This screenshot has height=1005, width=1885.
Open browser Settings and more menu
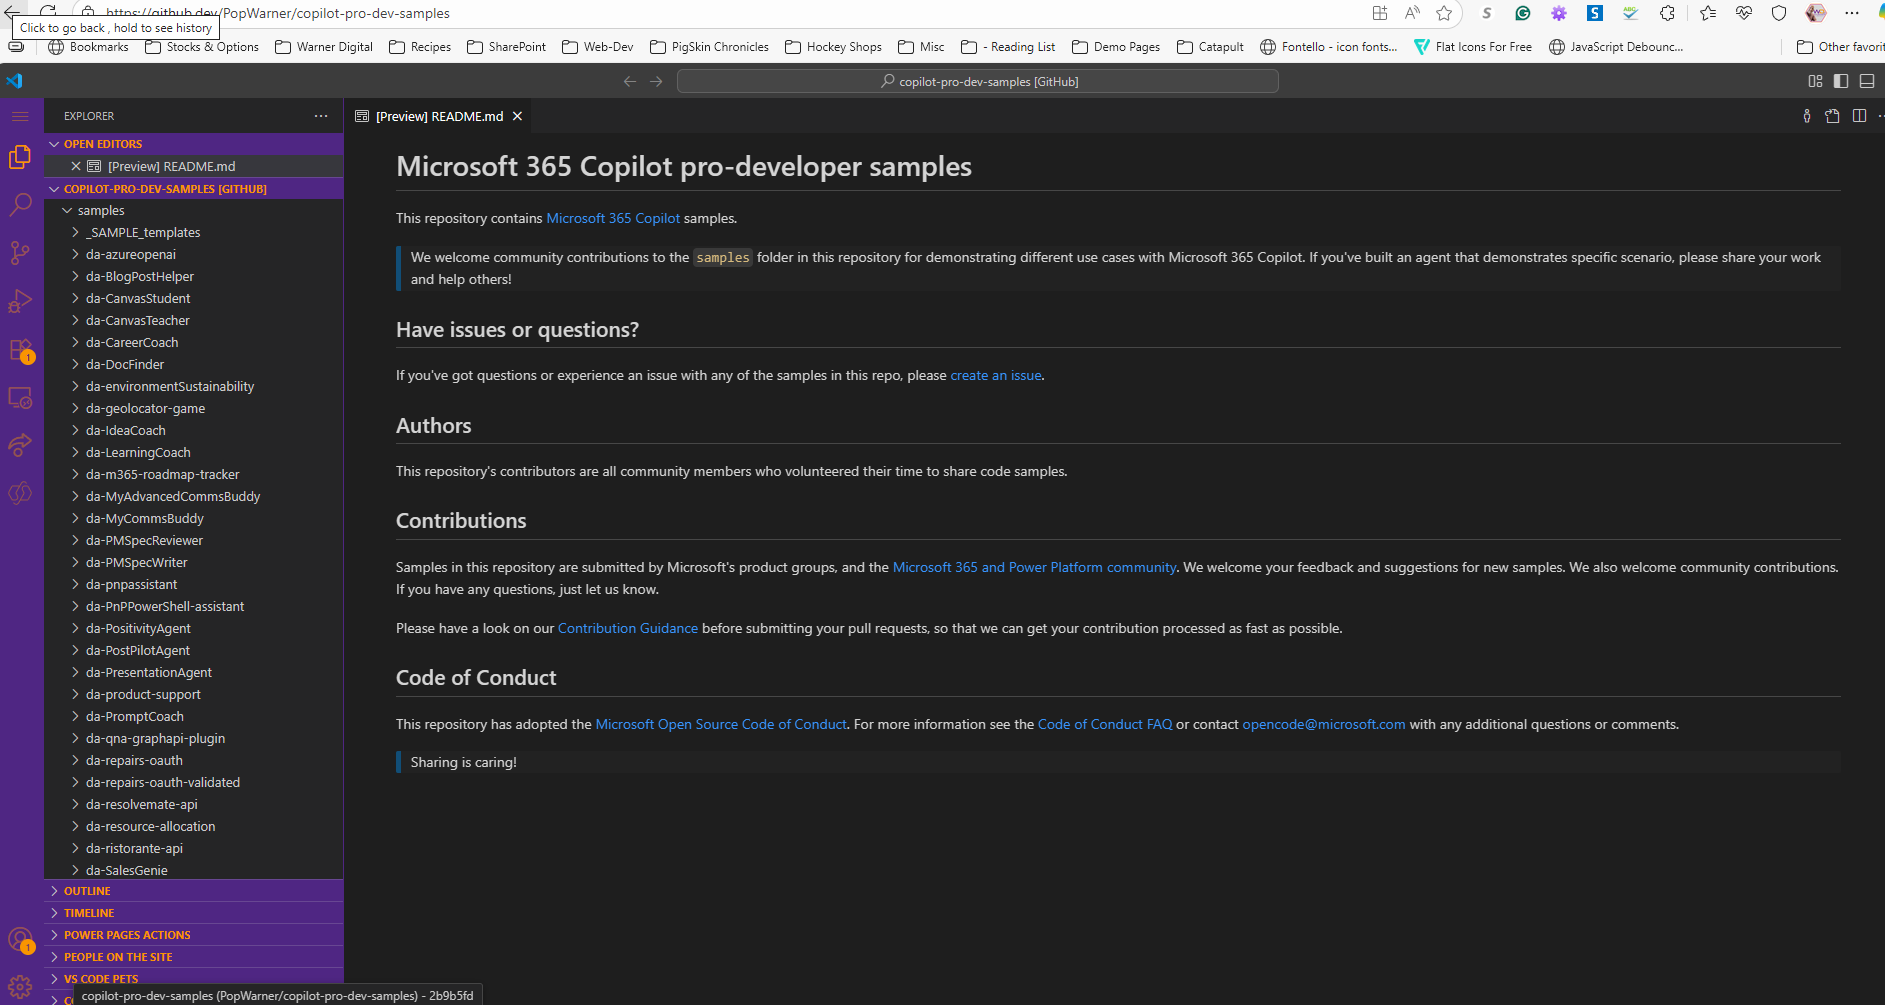pos(1852,13)
